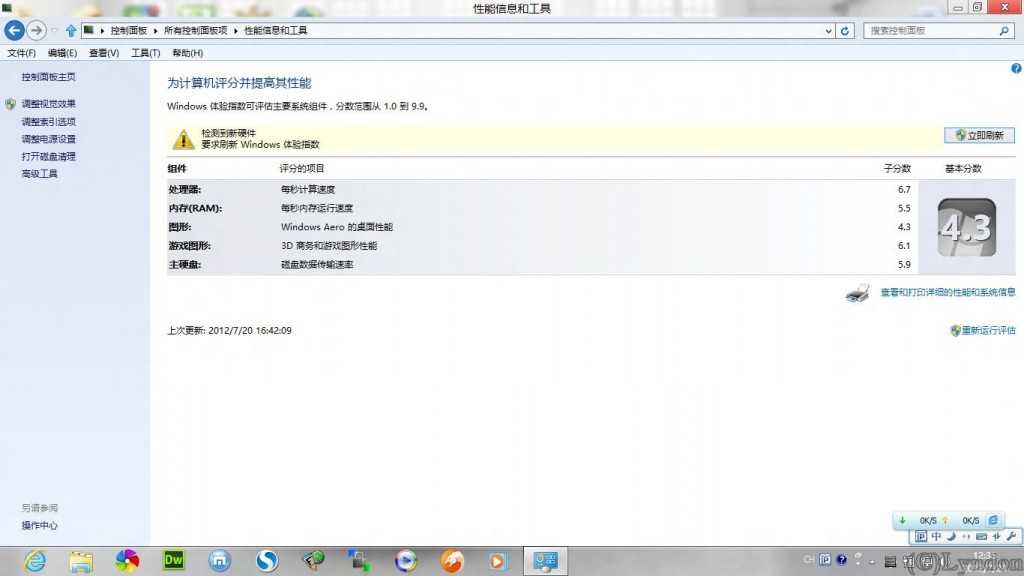Screen dimensions: 1024x576
Task: Open File Explorer from the taskbar
Action: click(x=81, y=561)
